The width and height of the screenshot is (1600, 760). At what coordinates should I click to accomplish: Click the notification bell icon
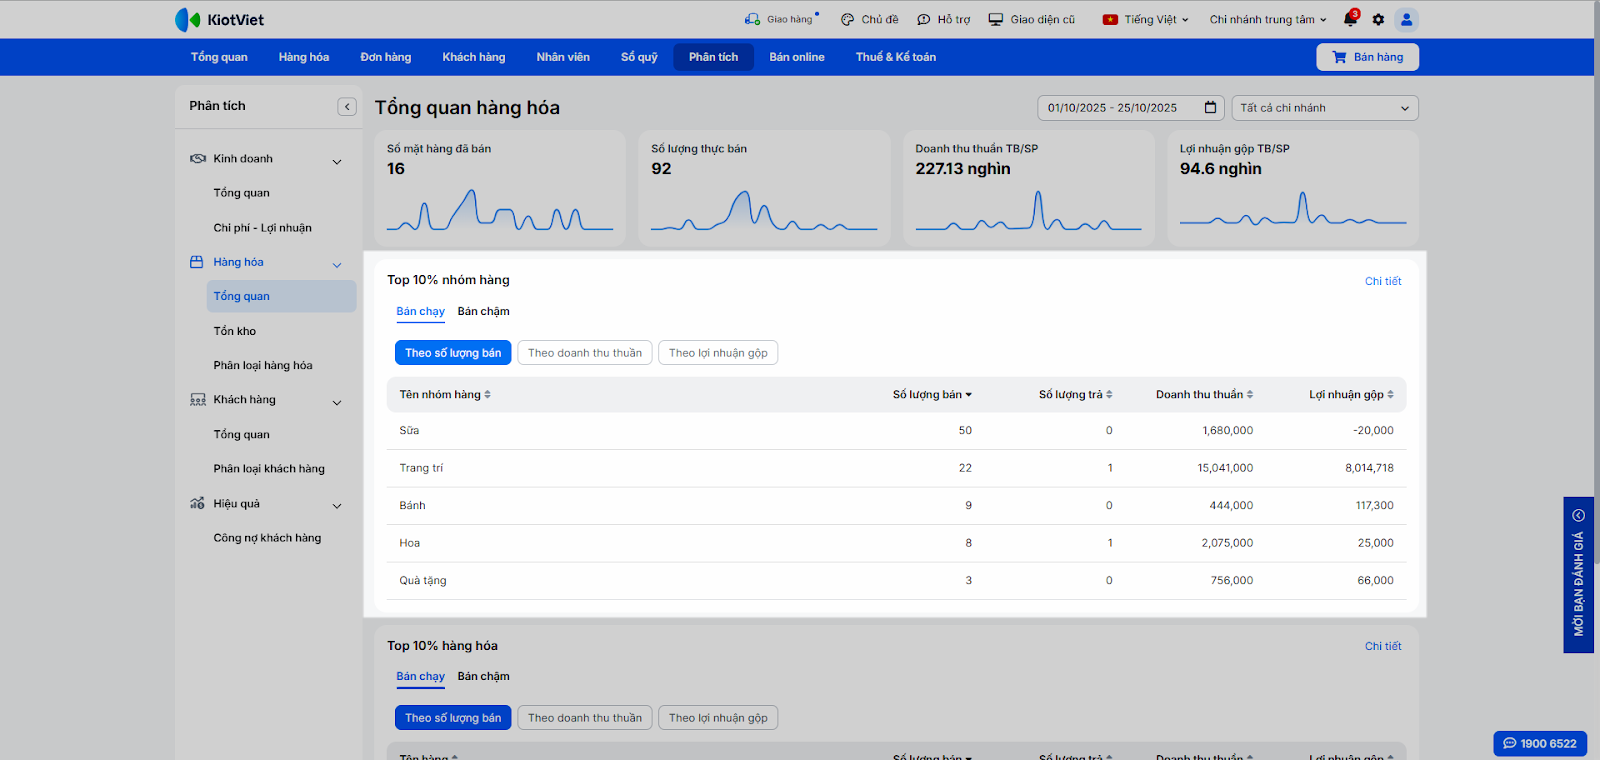point(1350,19)
